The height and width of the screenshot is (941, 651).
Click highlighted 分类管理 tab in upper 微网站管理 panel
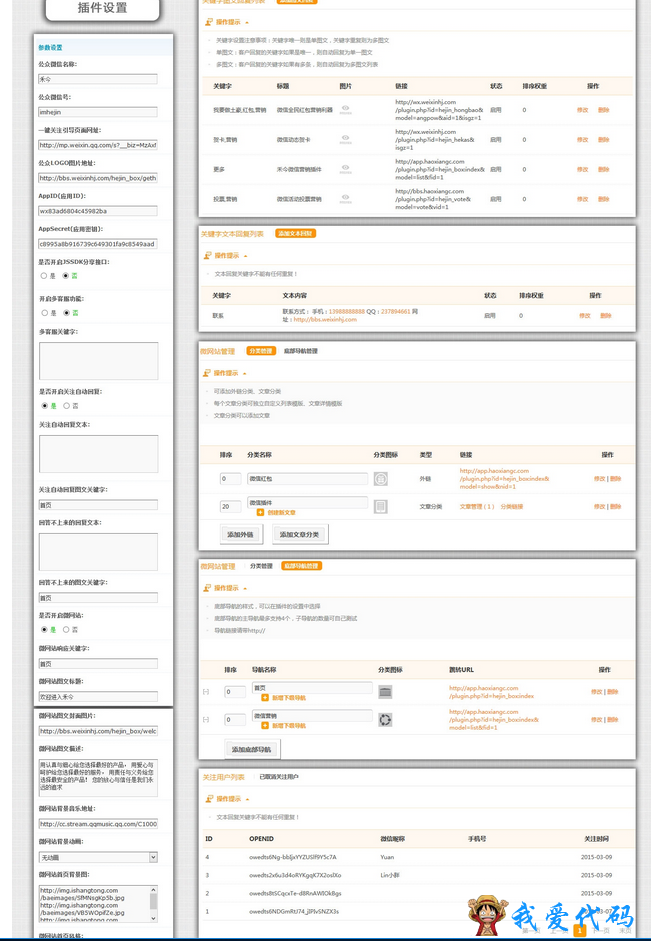[260, 351]
